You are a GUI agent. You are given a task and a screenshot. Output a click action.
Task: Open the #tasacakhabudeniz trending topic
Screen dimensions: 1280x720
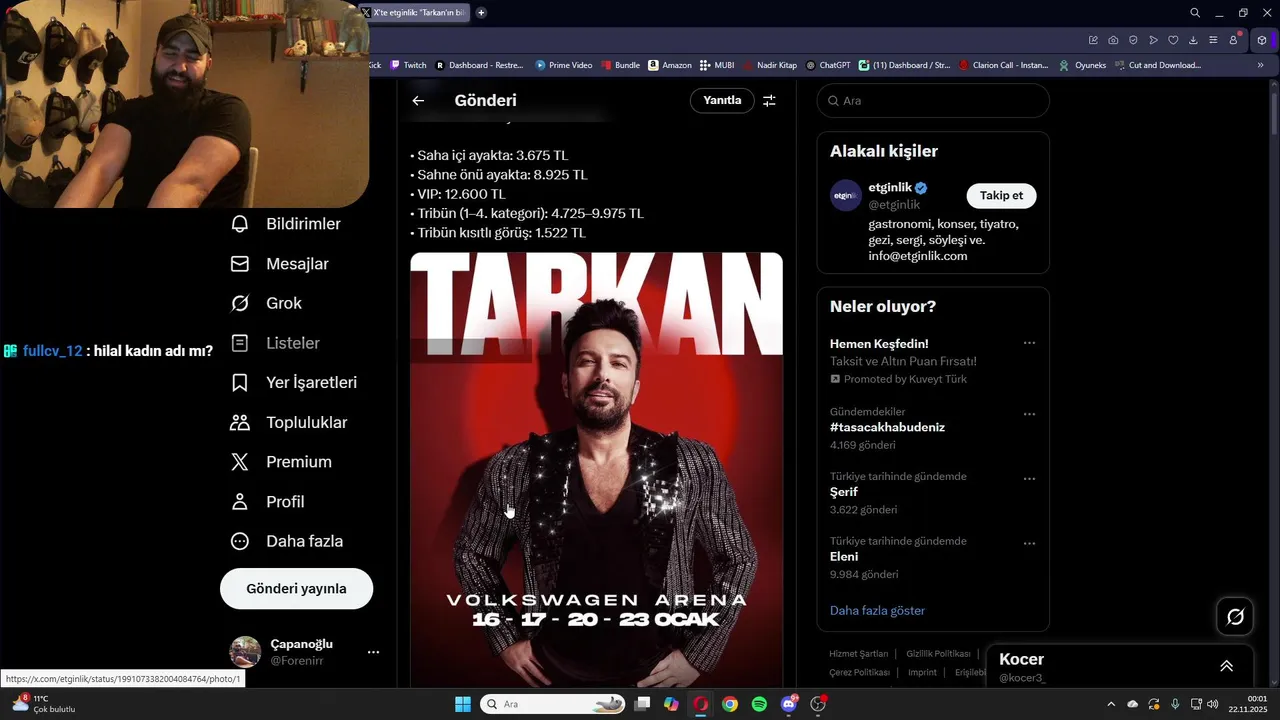click(x=887, y=427)
